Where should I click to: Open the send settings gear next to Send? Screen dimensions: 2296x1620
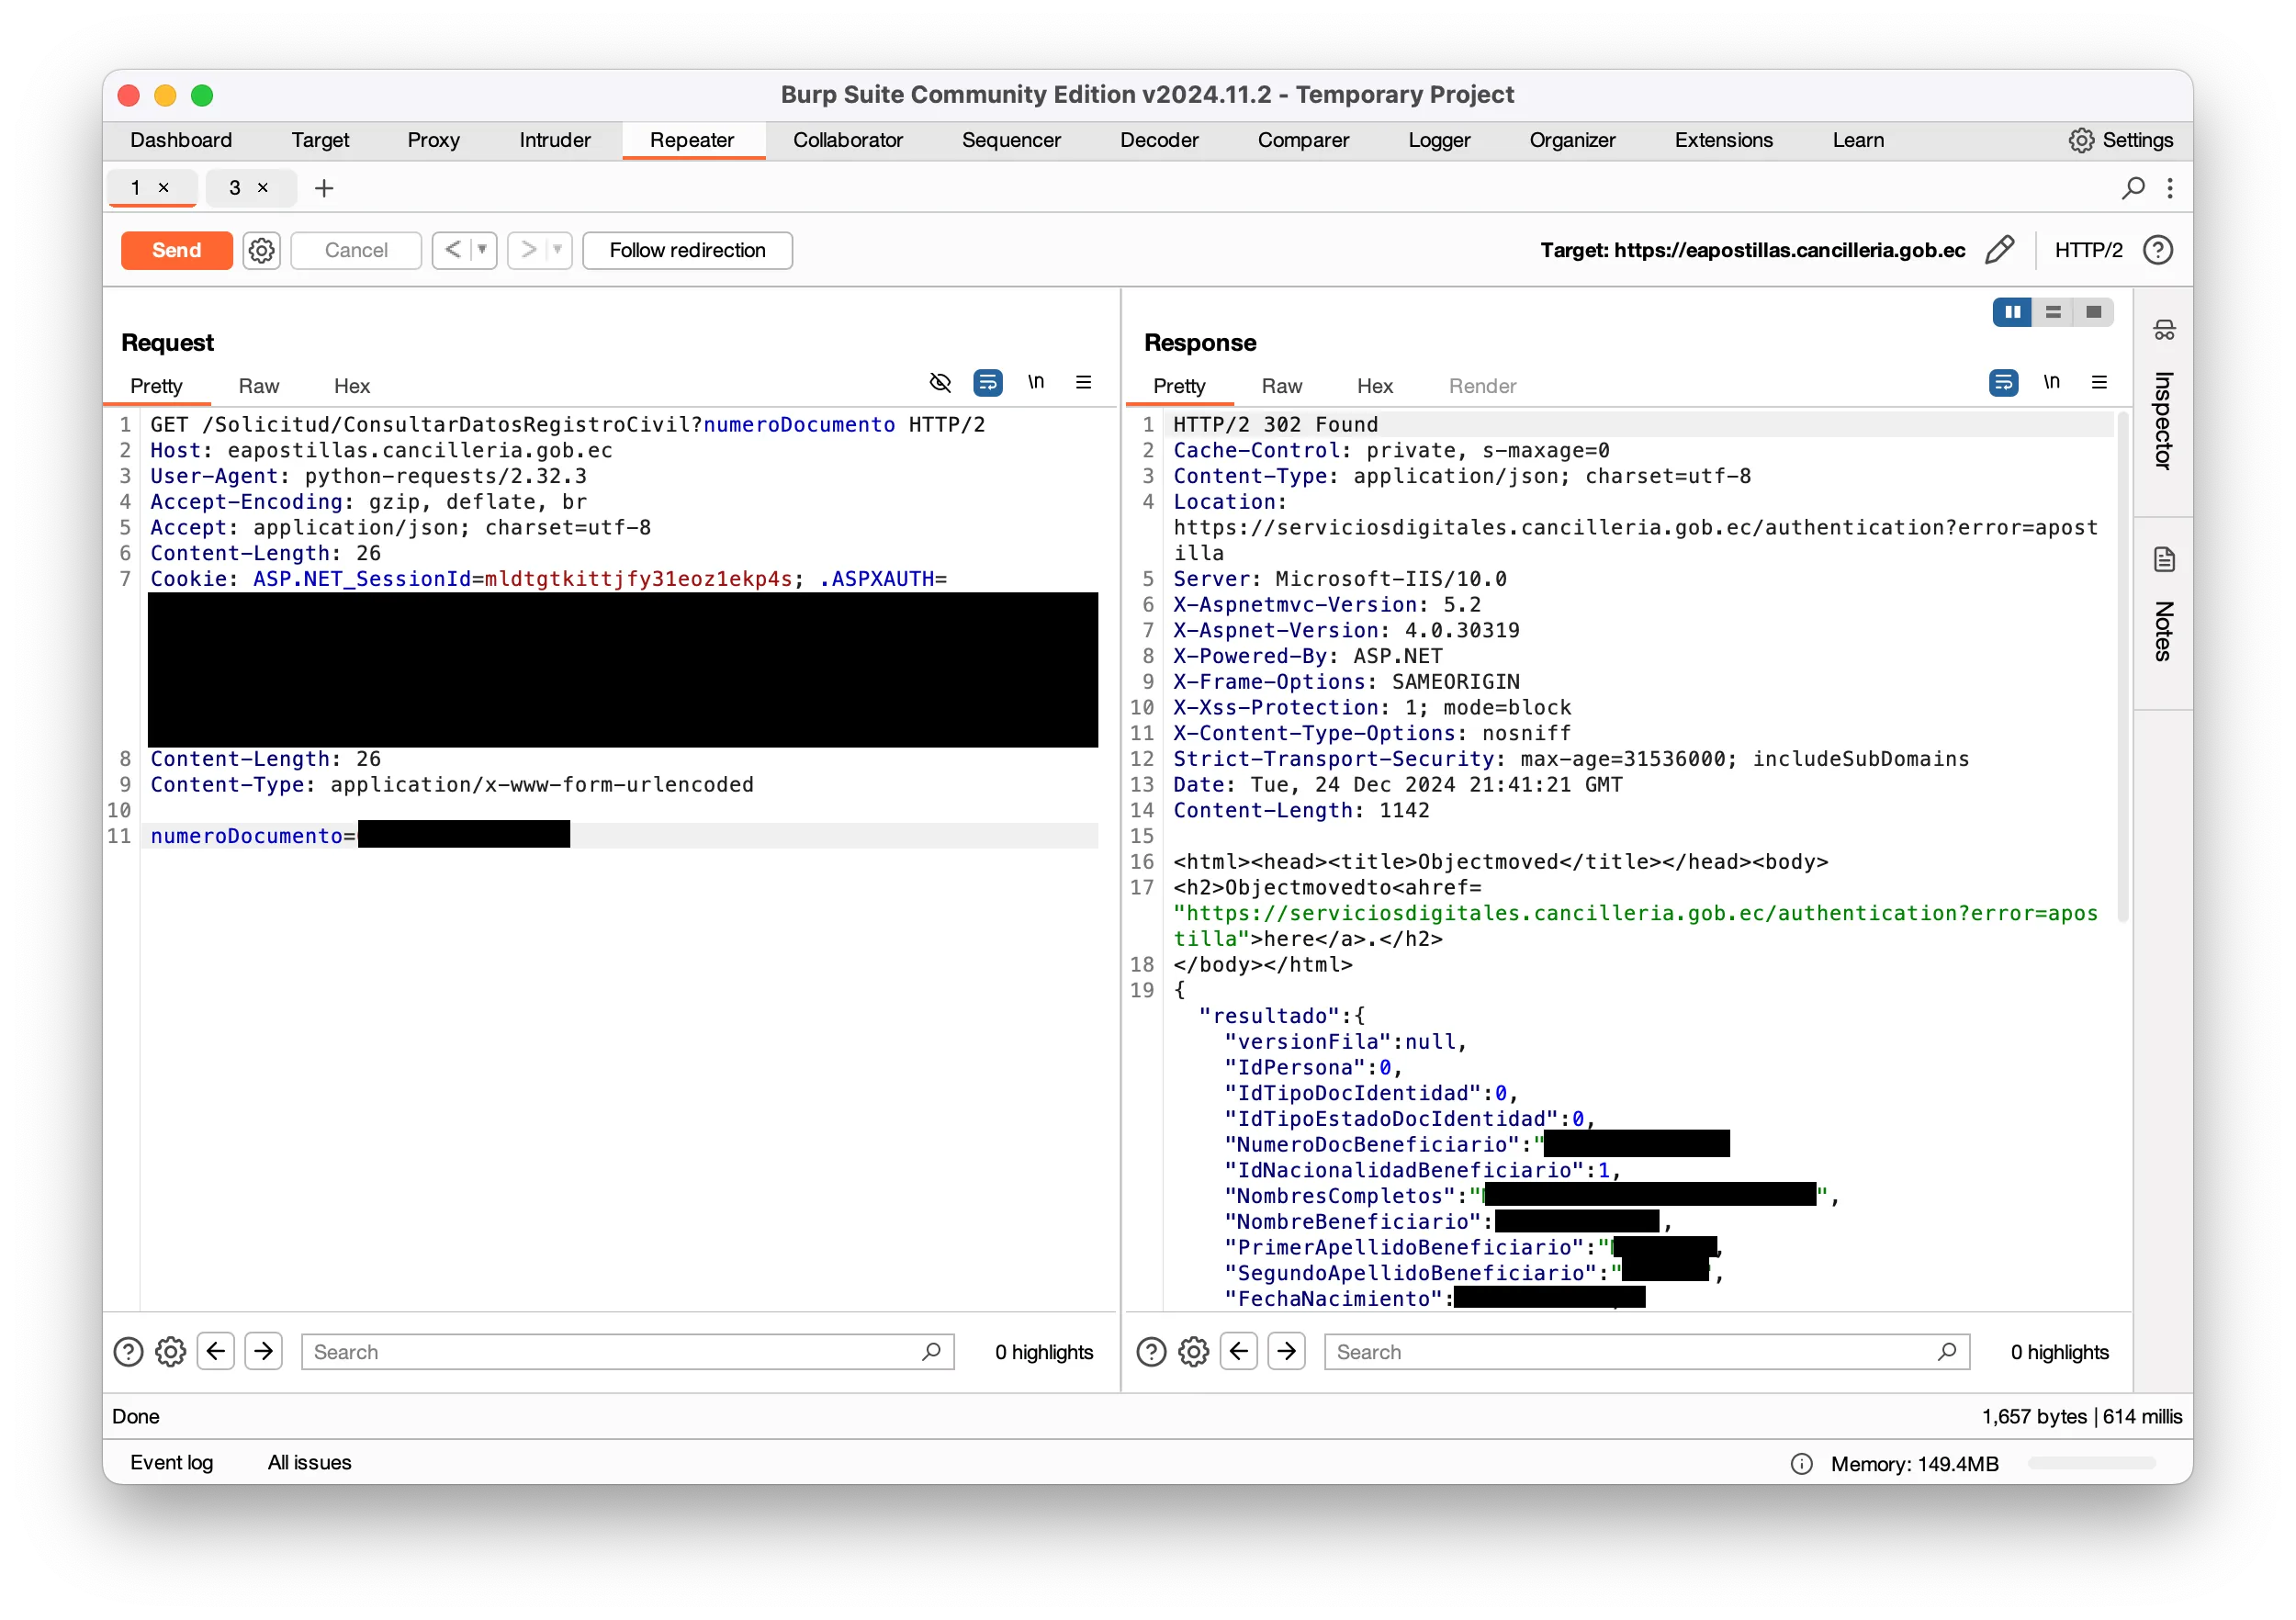click(261, 250)
